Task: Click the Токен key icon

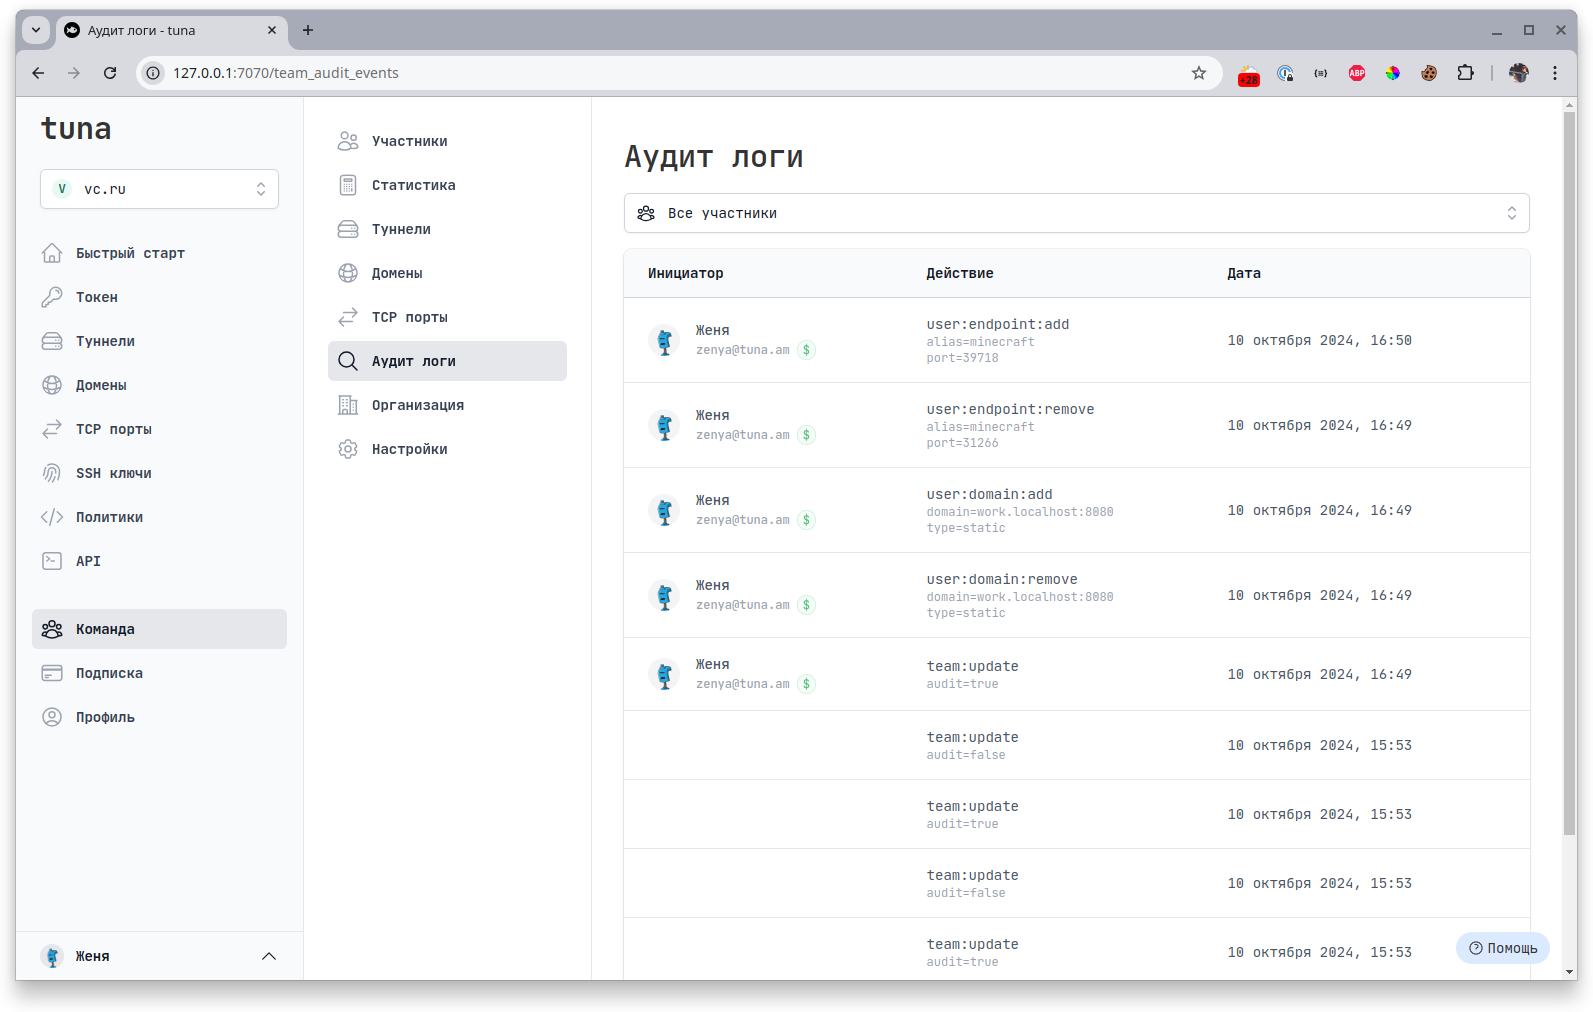Action: click(52, 297)
